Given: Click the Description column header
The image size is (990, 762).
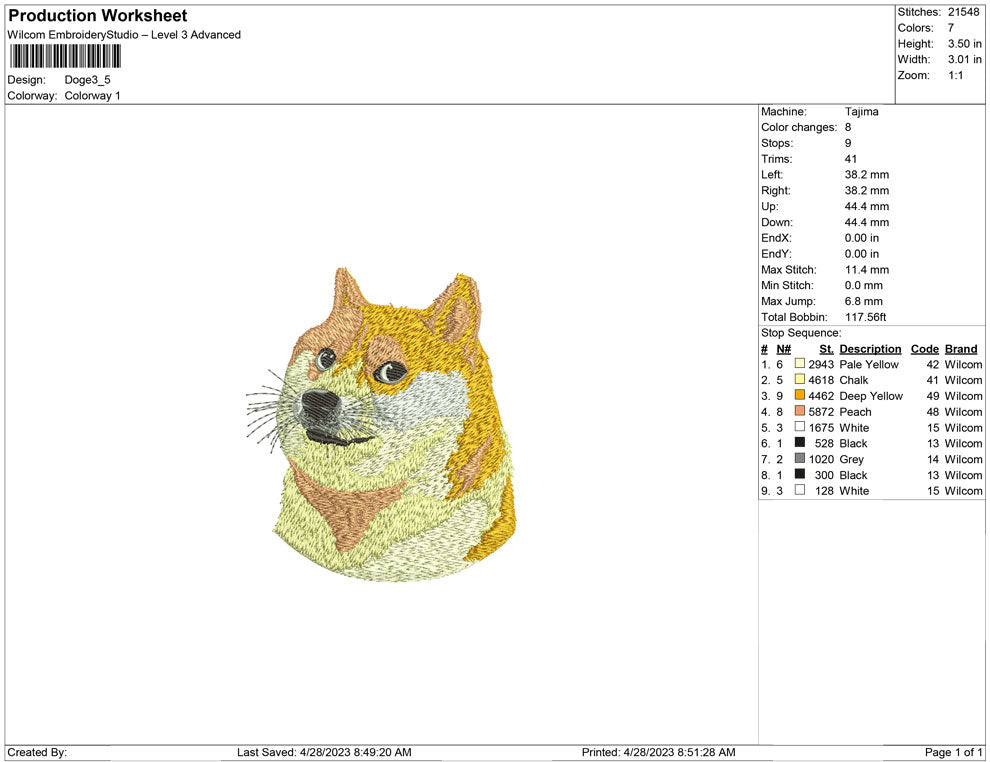Looking at the screenshot, I should pos(871,348).
